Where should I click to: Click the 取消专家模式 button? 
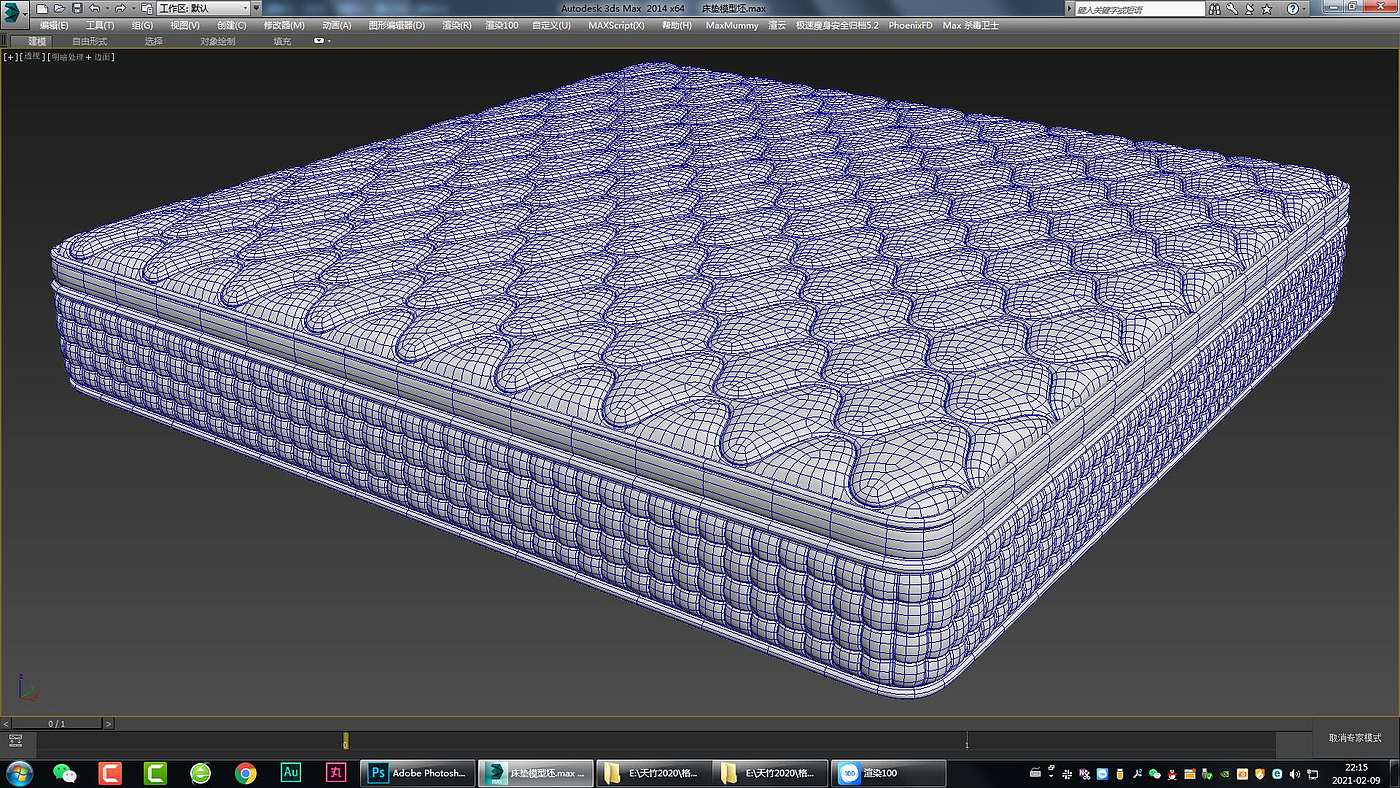(x=1355, y=738)
